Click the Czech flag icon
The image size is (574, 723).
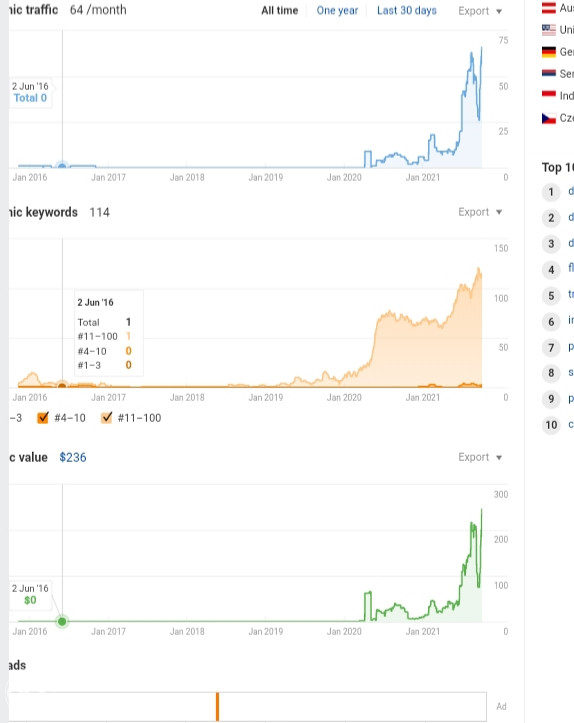[x=549, y=118]
